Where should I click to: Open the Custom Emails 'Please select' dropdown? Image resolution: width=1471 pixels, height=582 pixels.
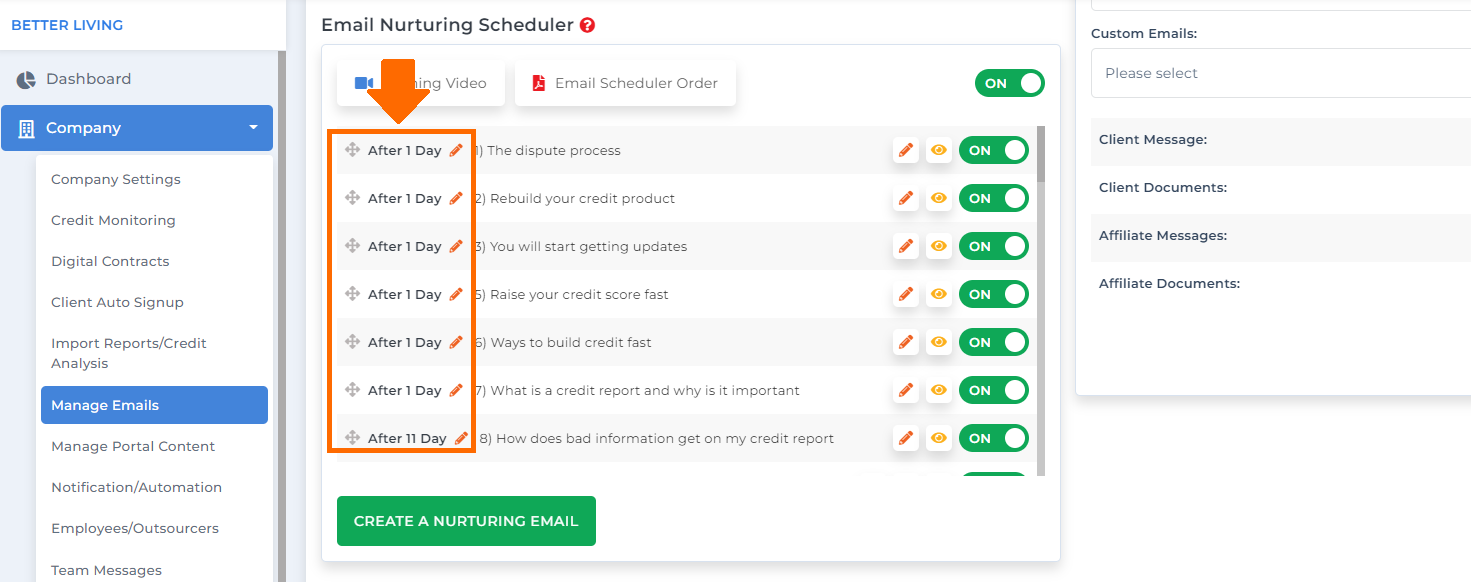tap(1281, 73)
